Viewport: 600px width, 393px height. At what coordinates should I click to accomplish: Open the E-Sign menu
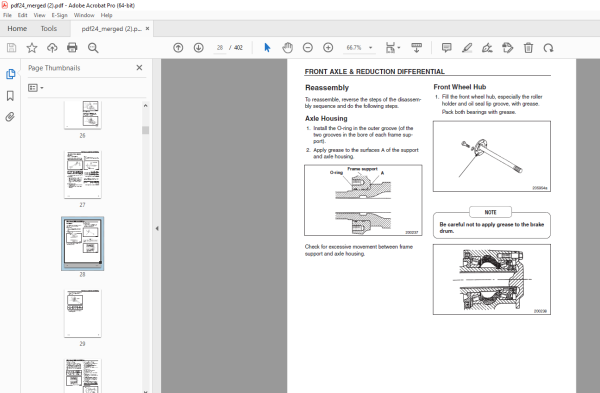59,15
